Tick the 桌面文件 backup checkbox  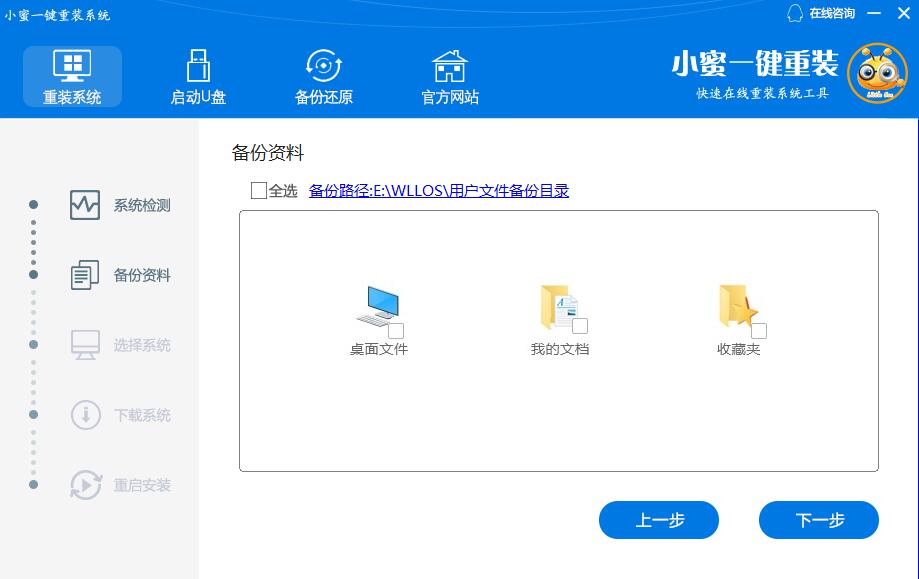point(396,331)
